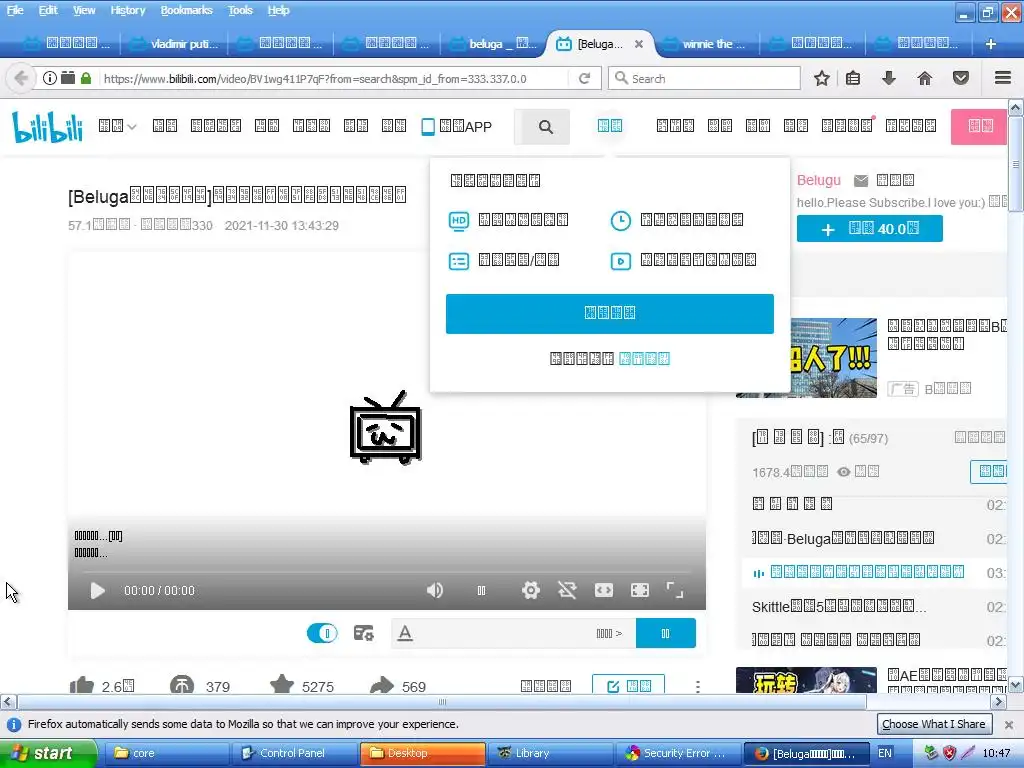Click the message envelope icon next to Belugu
Image resolution: width=1024 pixels, height=768 pixels.
(x=861, y=180)
